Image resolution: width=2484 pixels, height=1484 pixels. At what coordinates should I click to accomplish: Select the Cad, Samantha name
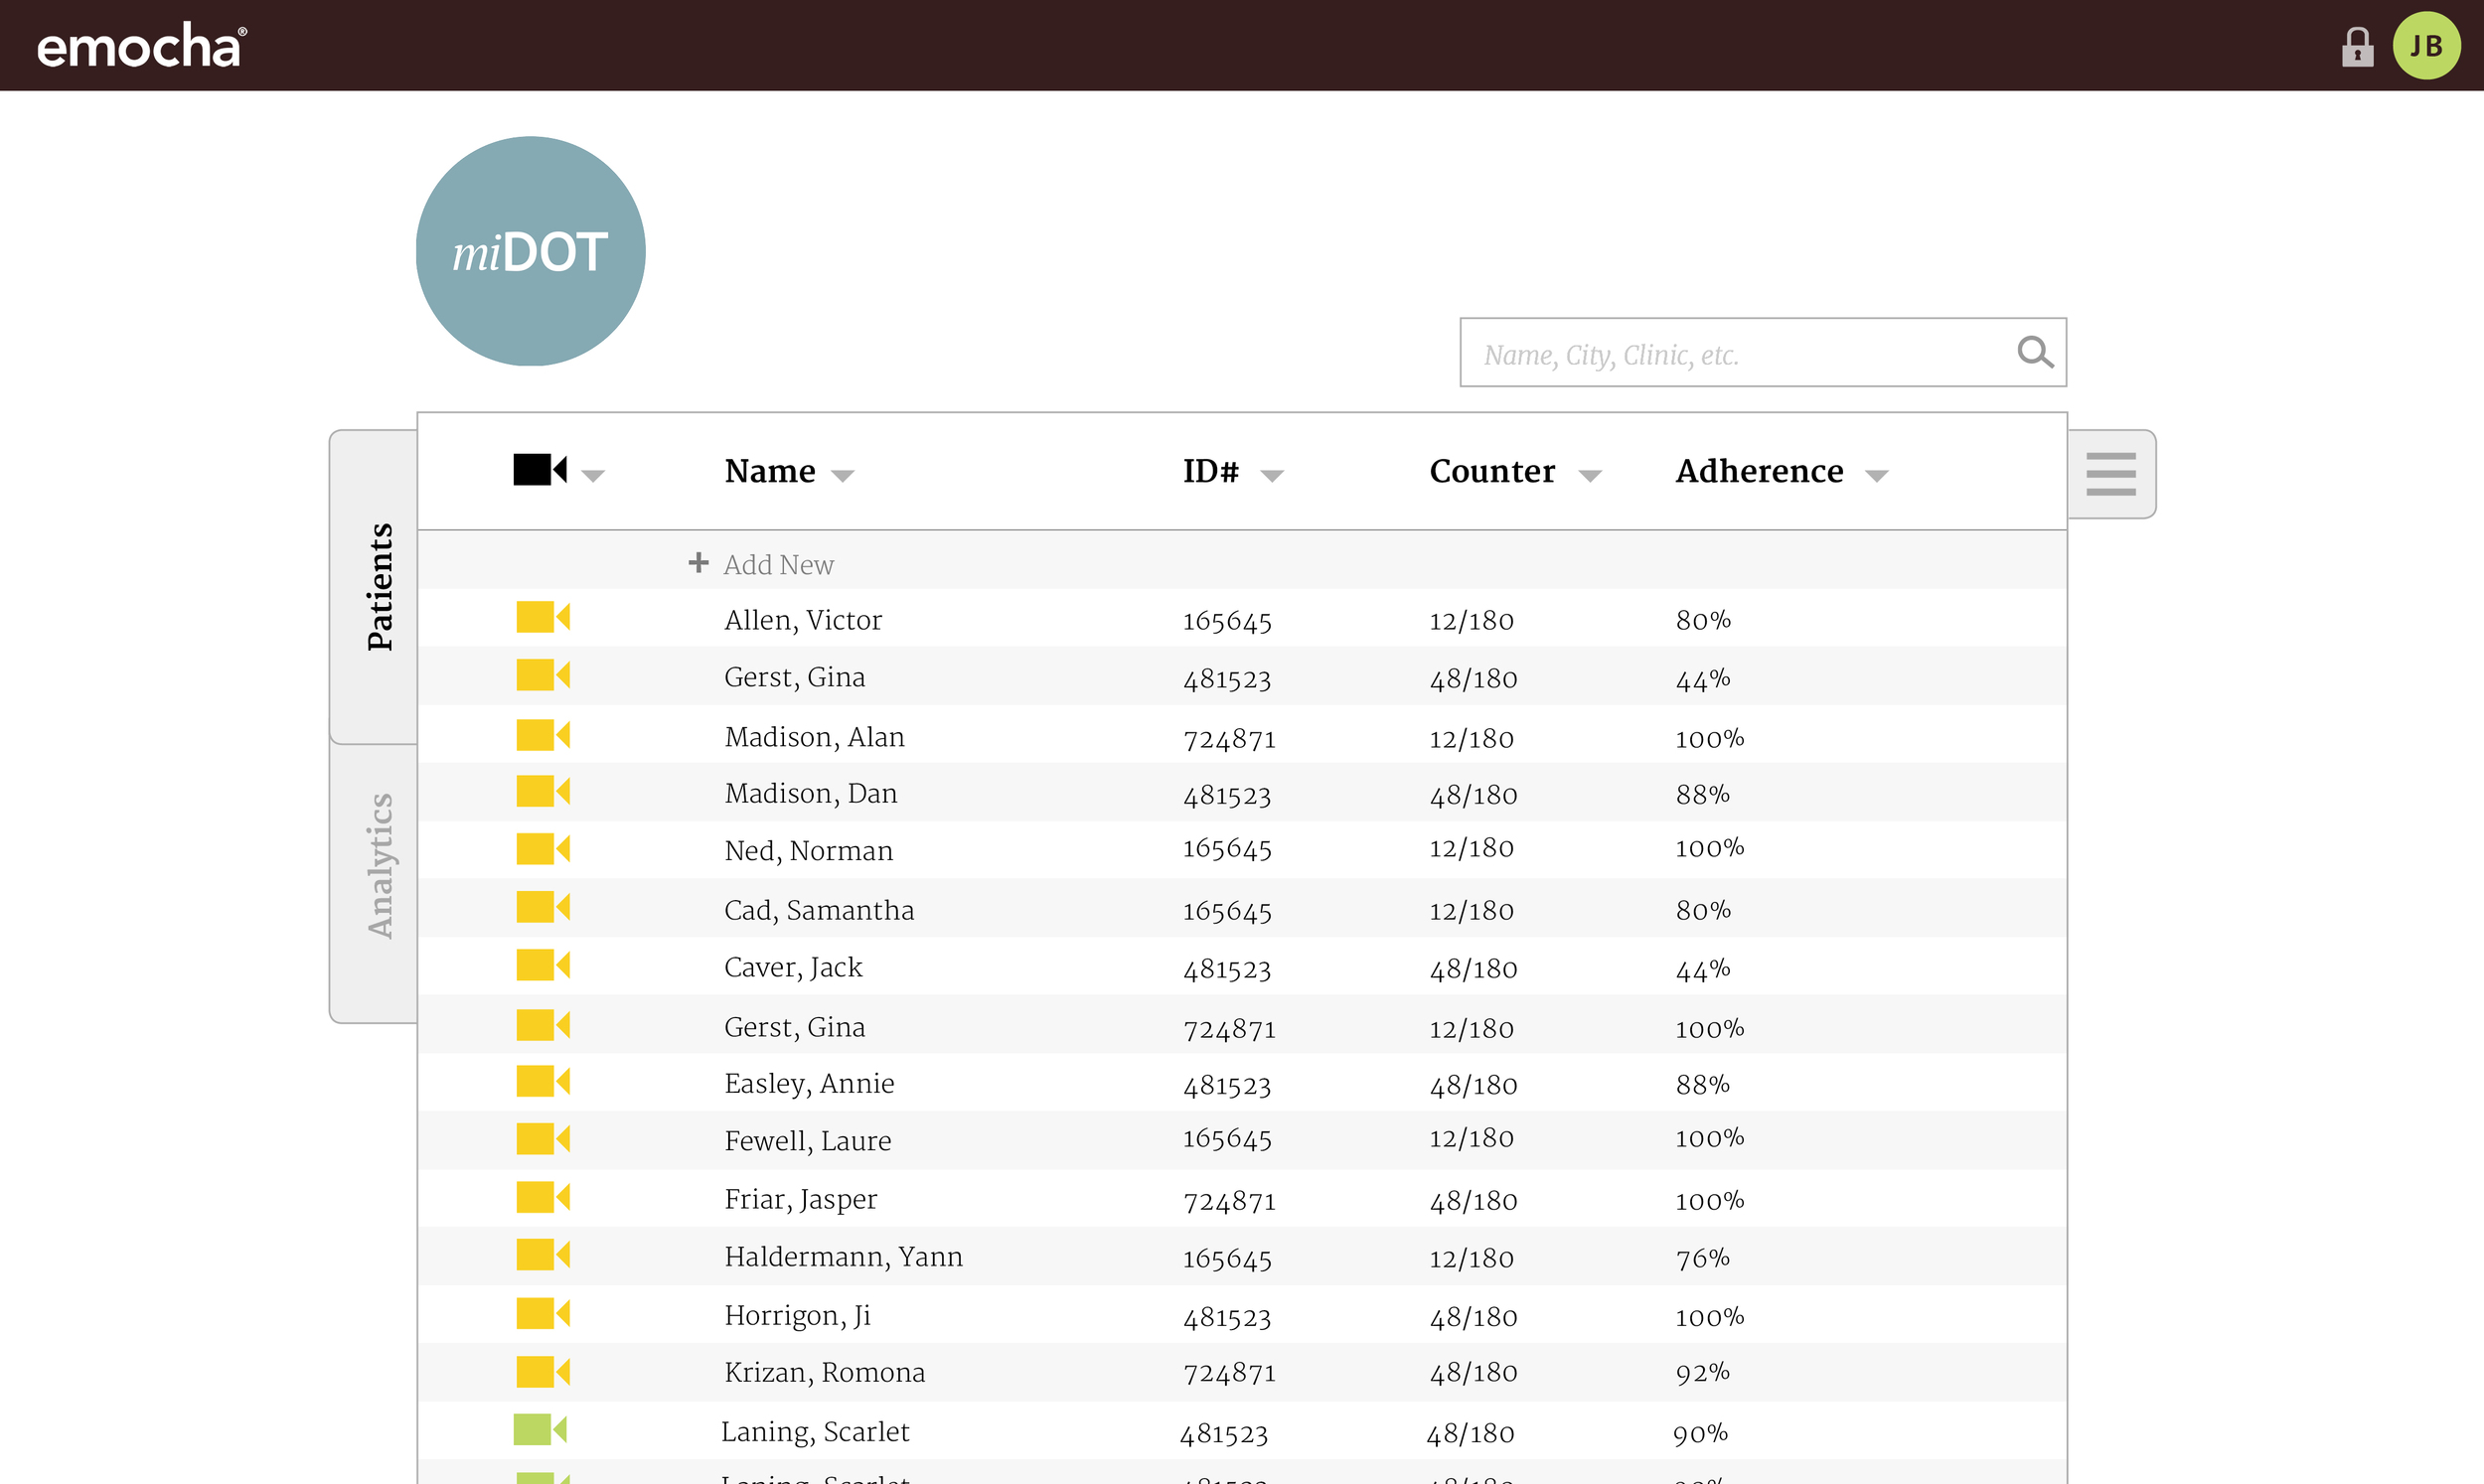coord(819,910)
